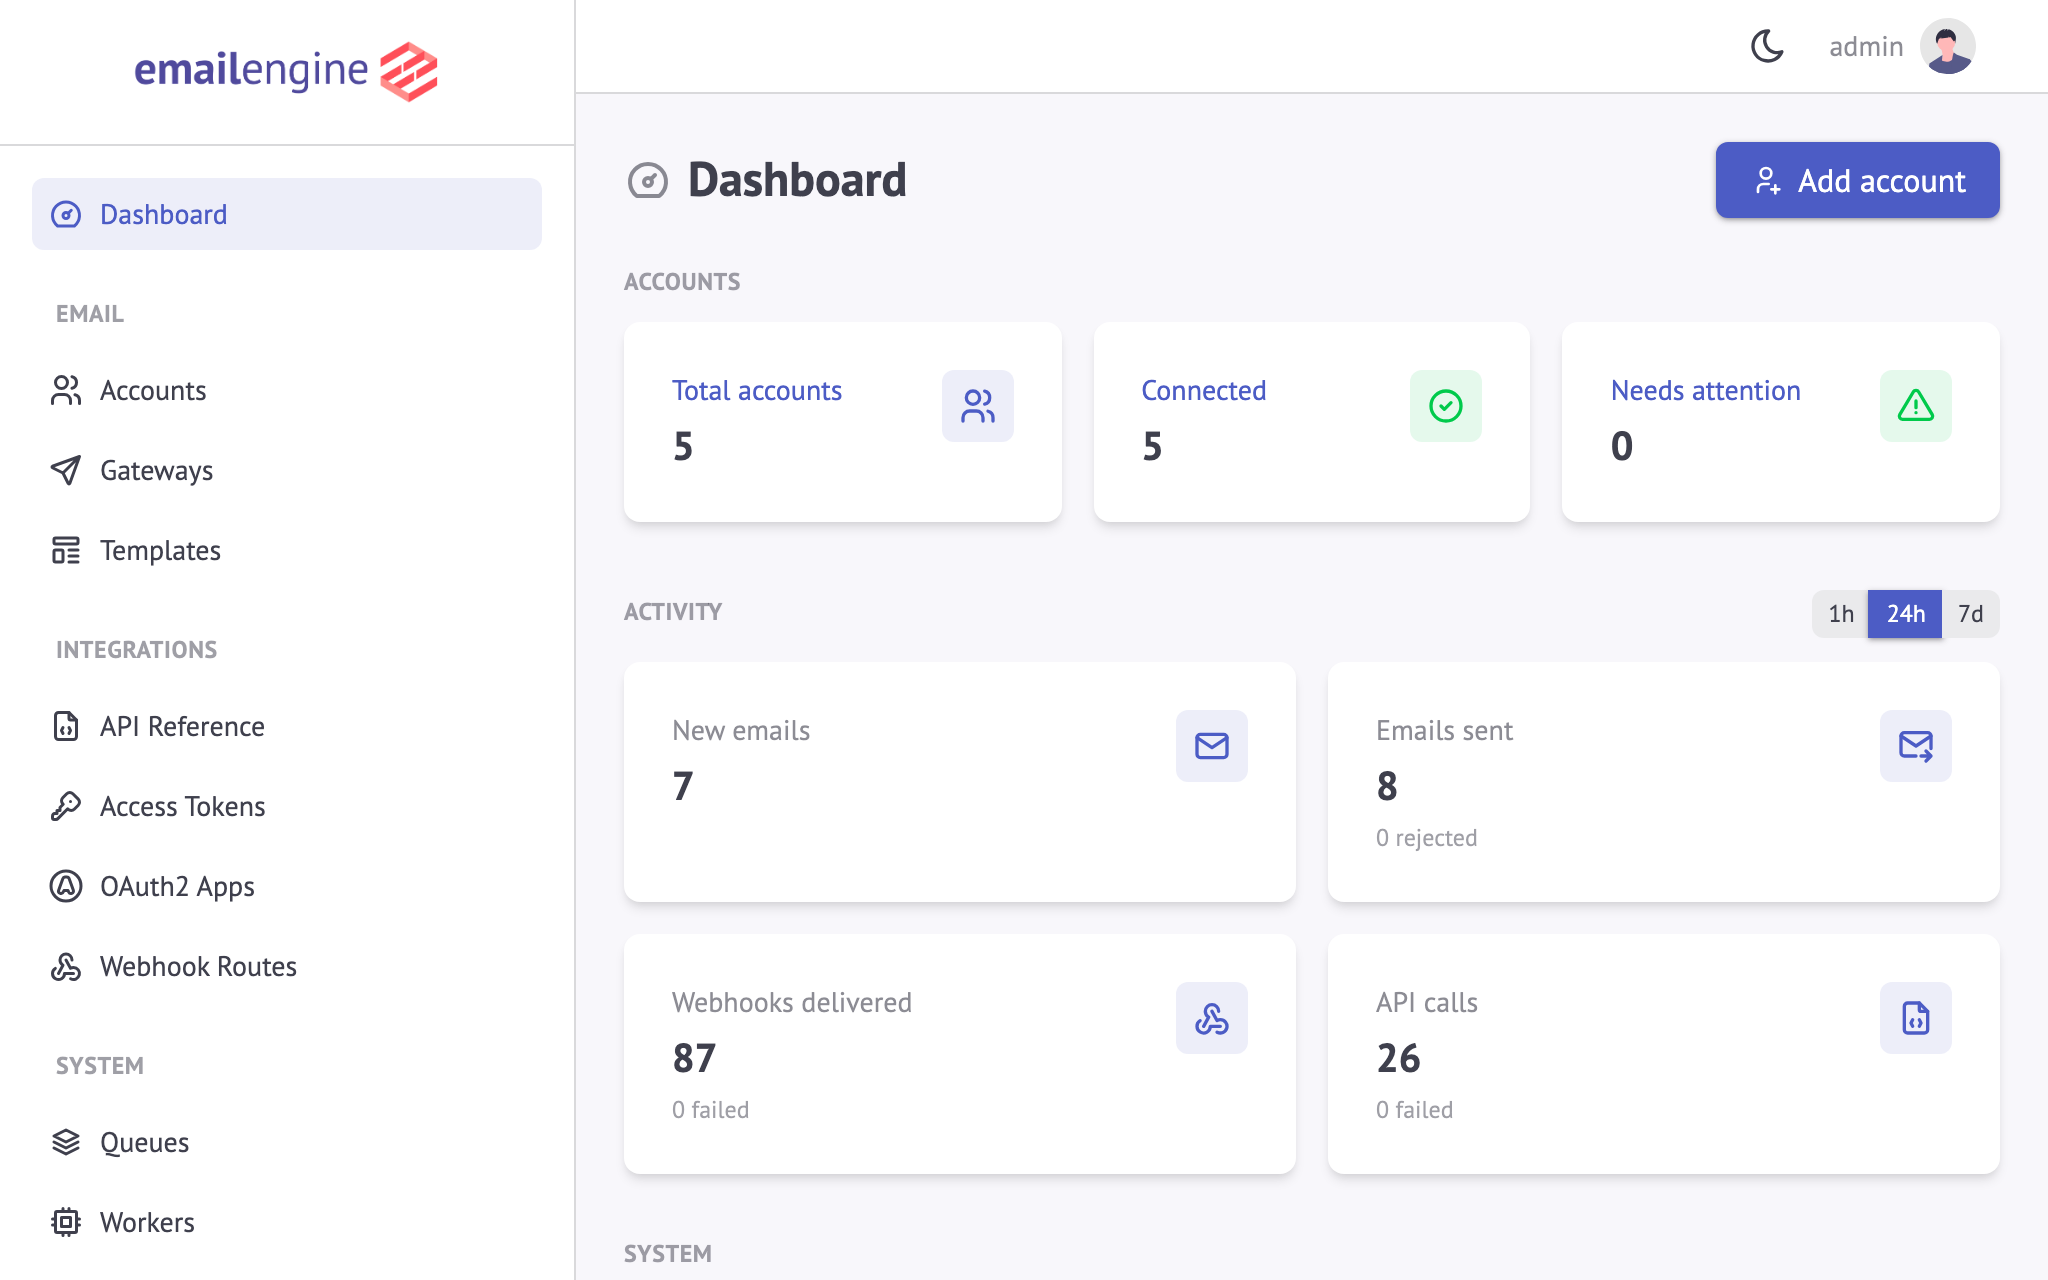This screenshot has width=2048, height=1280.
Task: Click the Dashboard gauge icon in sidebar
Action: [66, 214]
